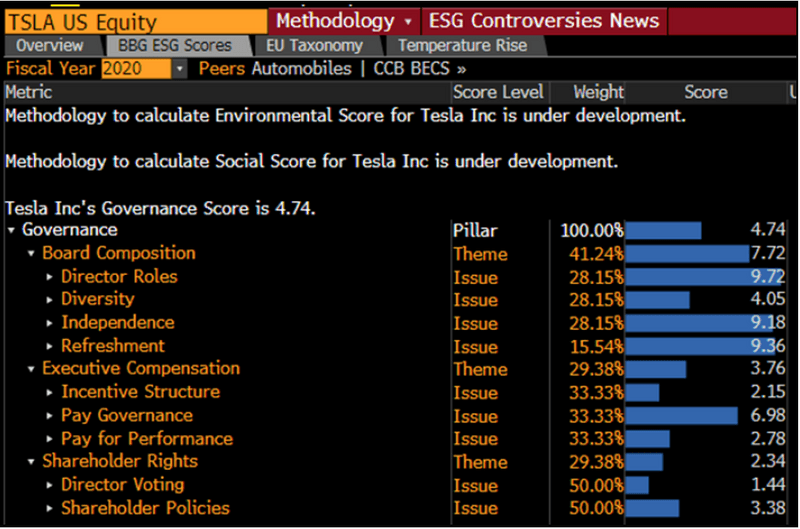Screen dimensions: 800x529
Task: Open the CCB BECS link
Action: click(x=419, y=68)
